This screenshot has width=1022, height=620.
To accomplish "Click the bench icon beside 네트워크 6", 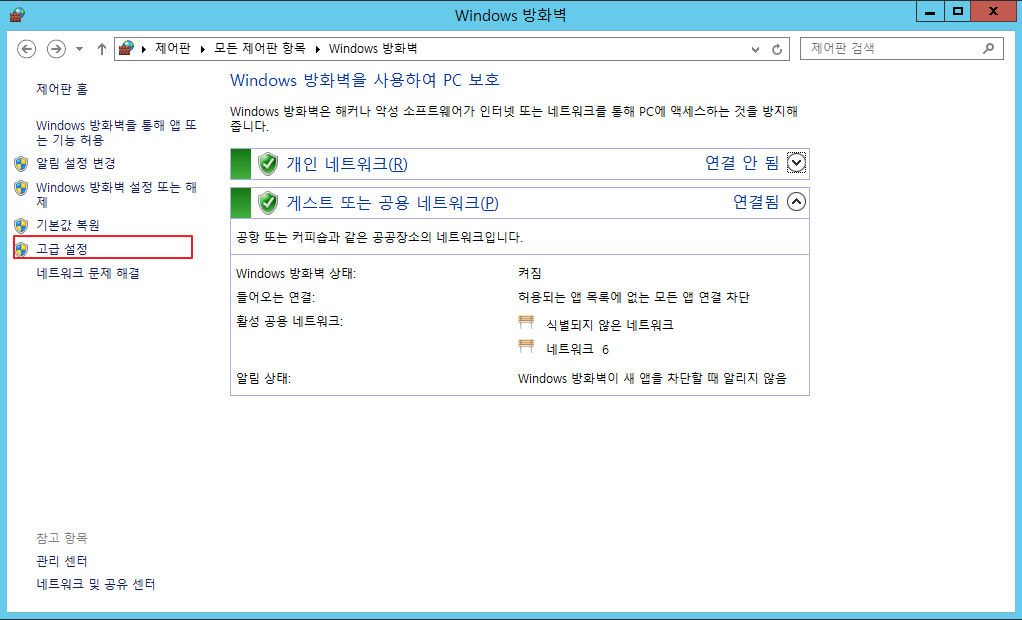I will point(526,346).
